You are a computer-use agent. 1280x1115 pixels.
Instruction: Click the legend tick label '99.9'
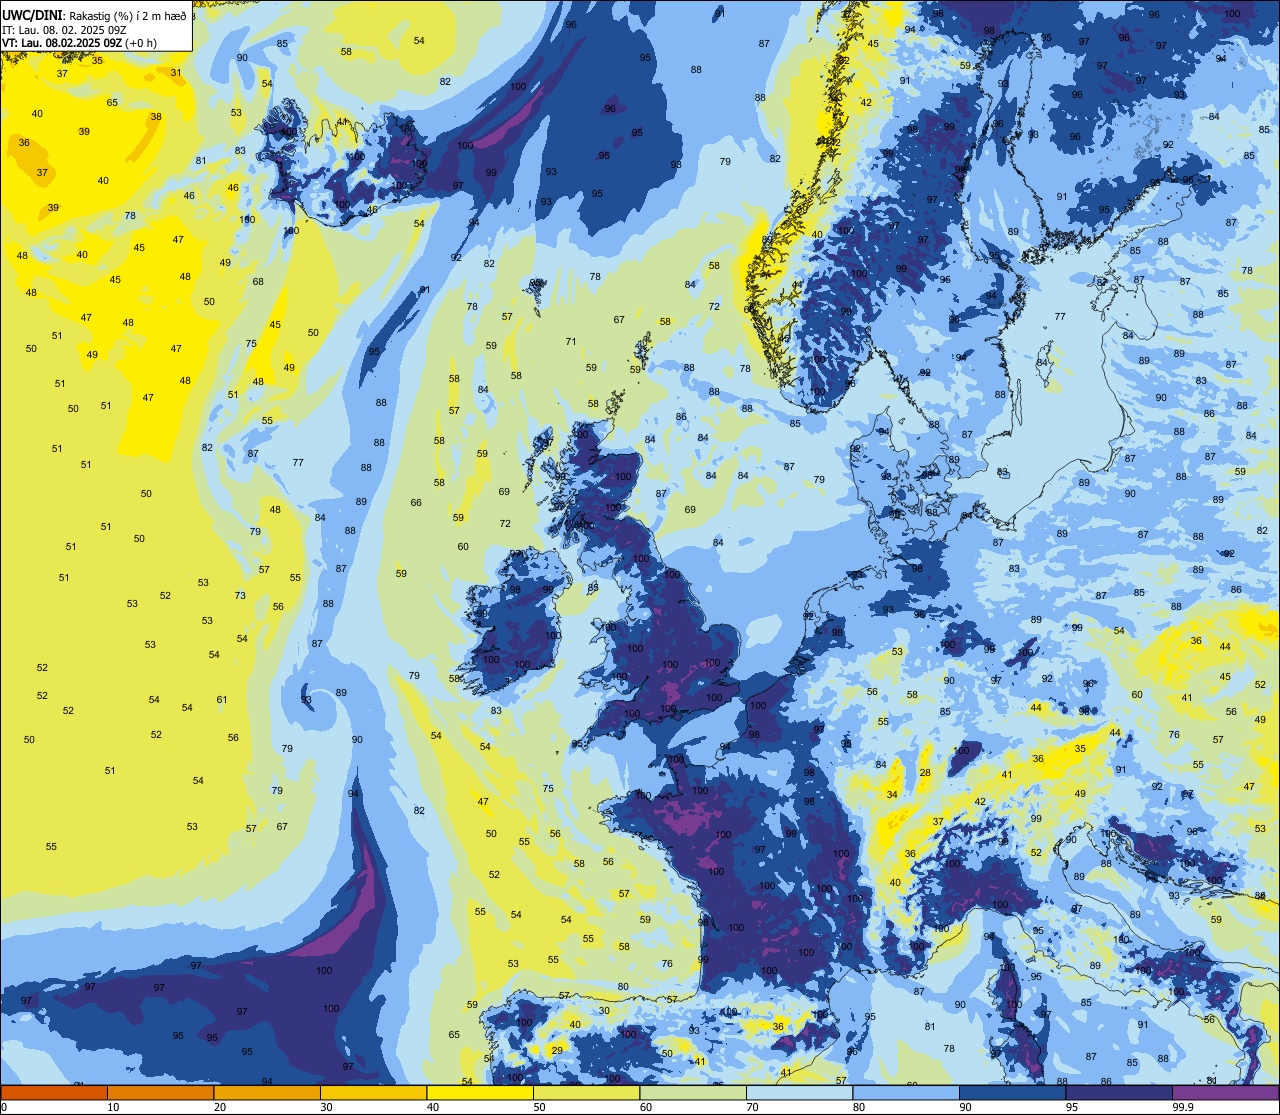1183,1106
